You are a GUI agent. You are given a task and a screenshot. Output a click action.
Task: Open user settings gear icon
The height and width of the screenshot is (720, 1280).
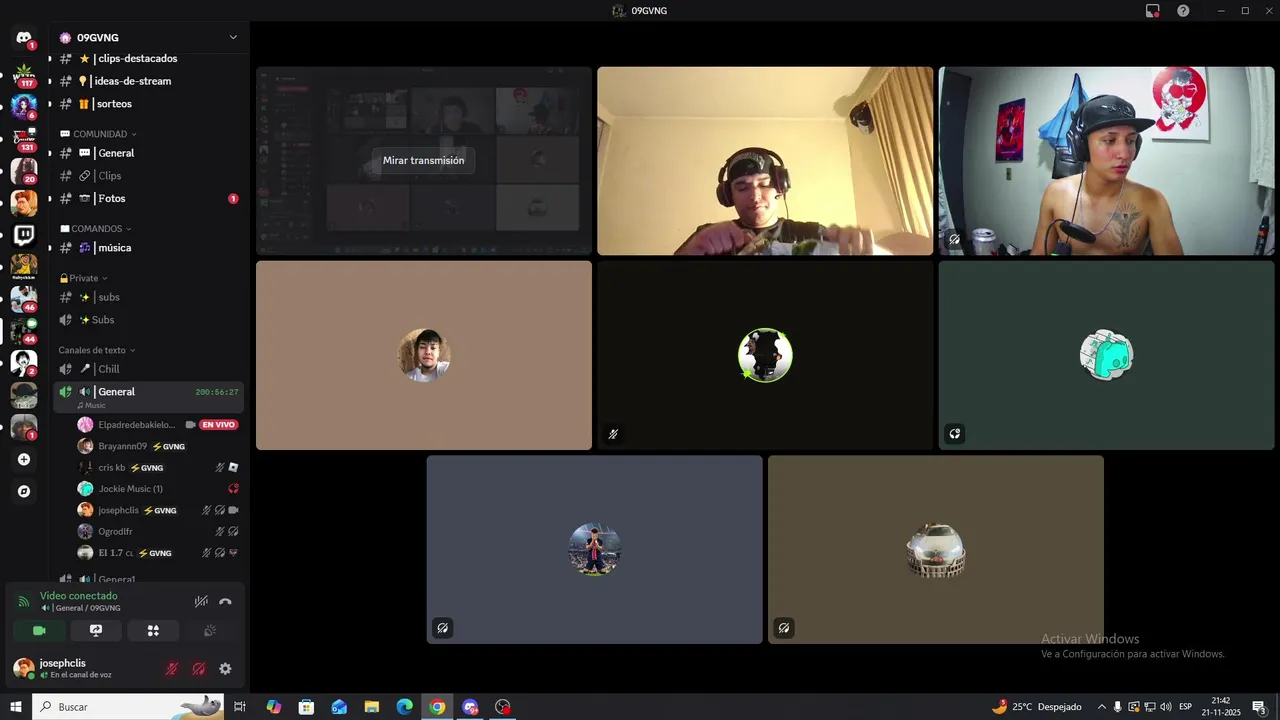click(225, 669)
